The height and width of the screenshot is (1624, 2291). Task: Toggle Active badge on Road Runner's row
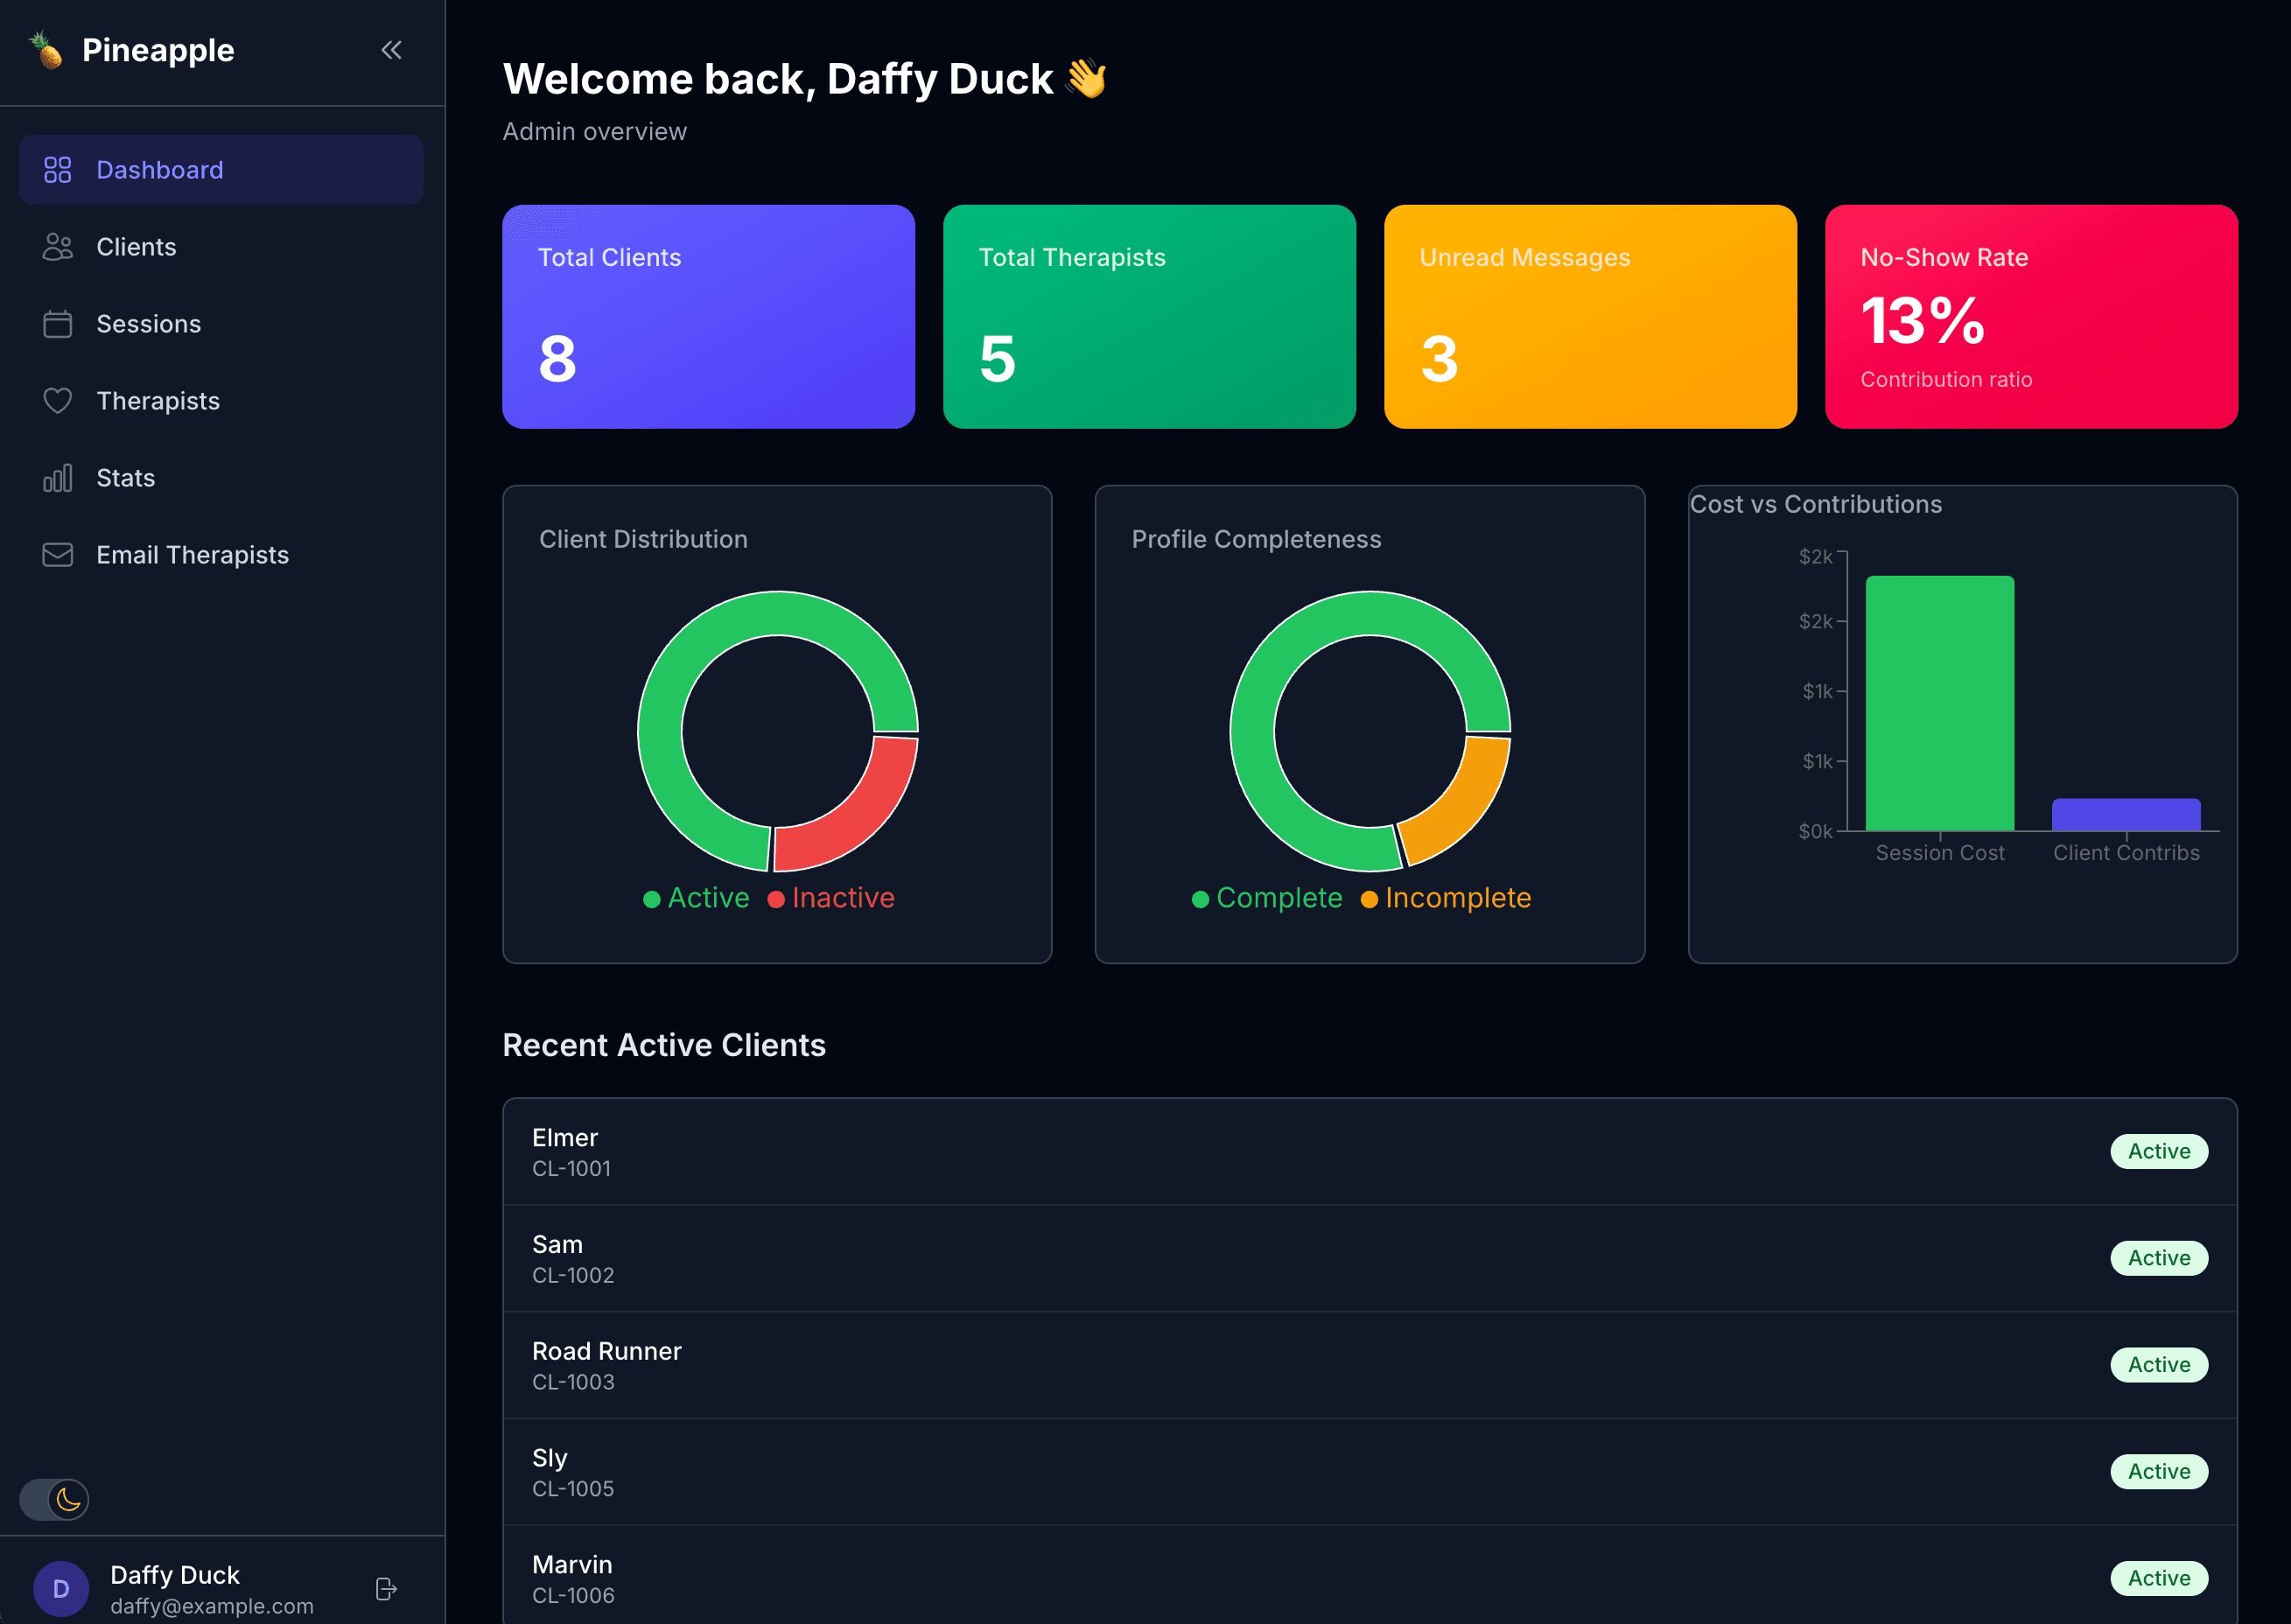pyautogui.click(x=2158, y=1364)
